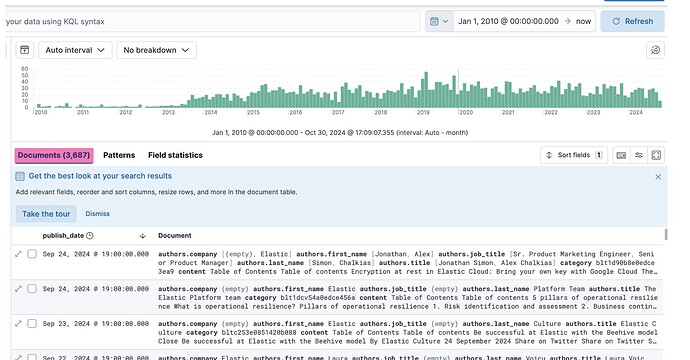Open the chart edit visualization icon

coord(655,50)
